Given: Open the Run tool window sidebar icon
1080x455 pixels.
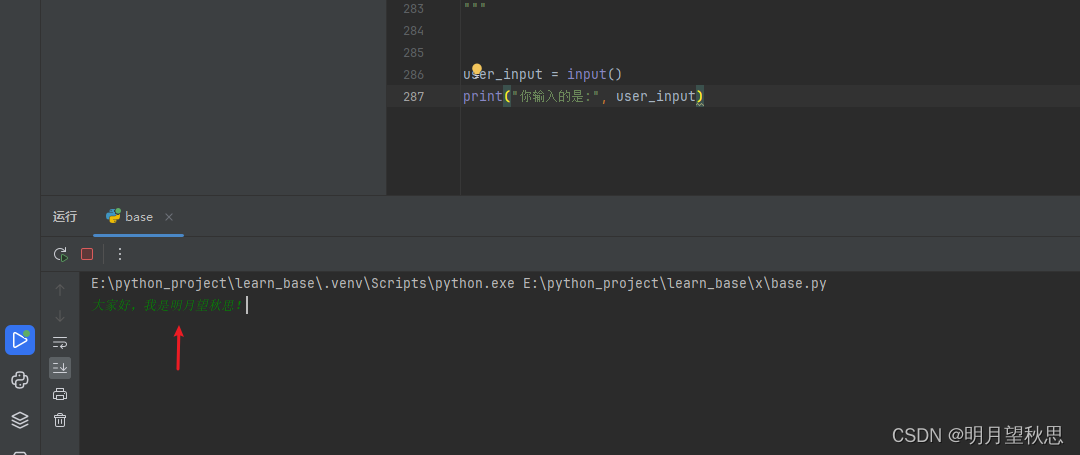Looking at the screenshot, I should click(x=20, y=340).
